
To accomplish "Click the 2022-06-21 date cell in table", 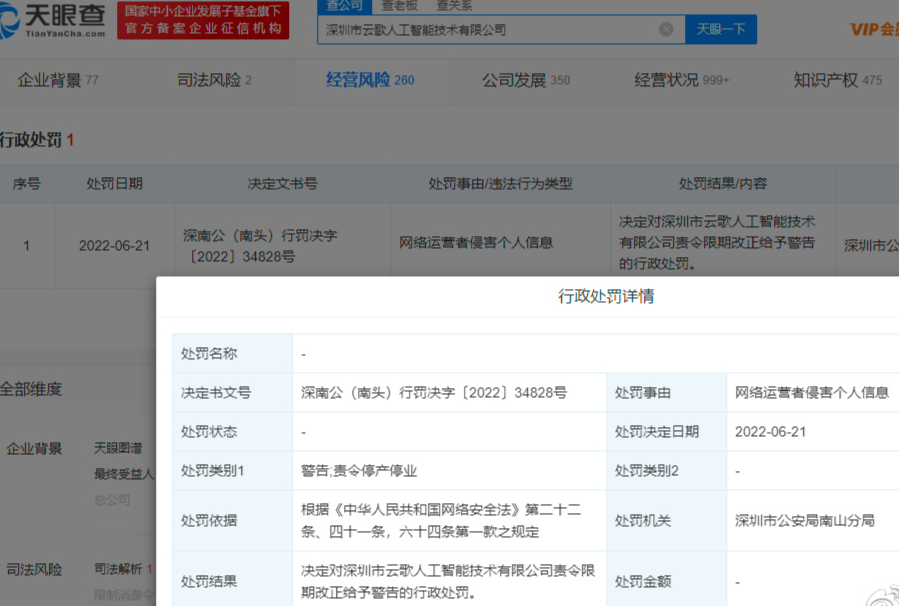I will click(x=115, y=246).
